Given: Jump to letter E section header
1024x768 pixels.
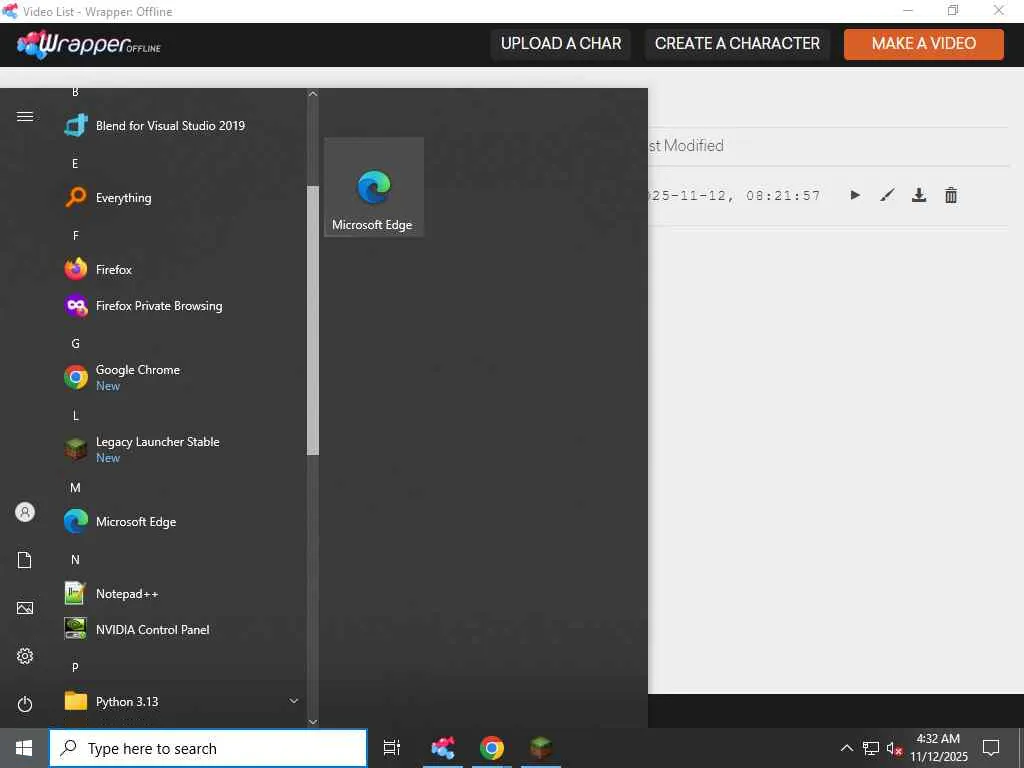Looking at the screenshot, I should (75, 163).
